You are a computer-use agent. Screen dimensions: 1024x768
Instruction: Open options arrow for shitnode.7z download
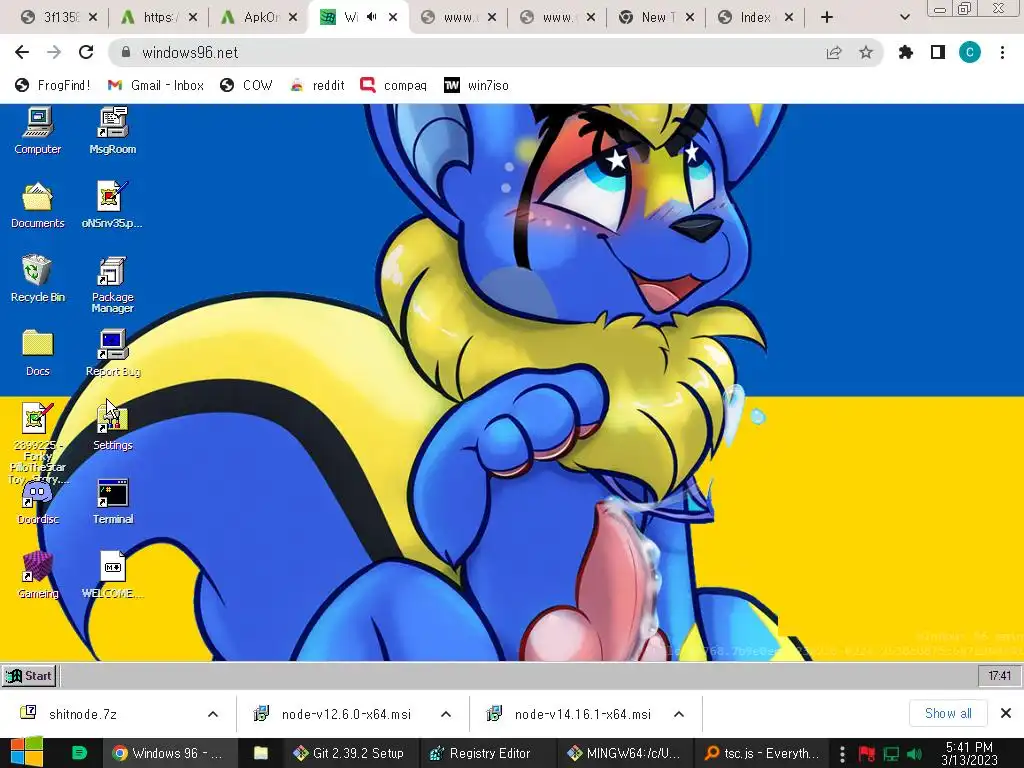213,714
